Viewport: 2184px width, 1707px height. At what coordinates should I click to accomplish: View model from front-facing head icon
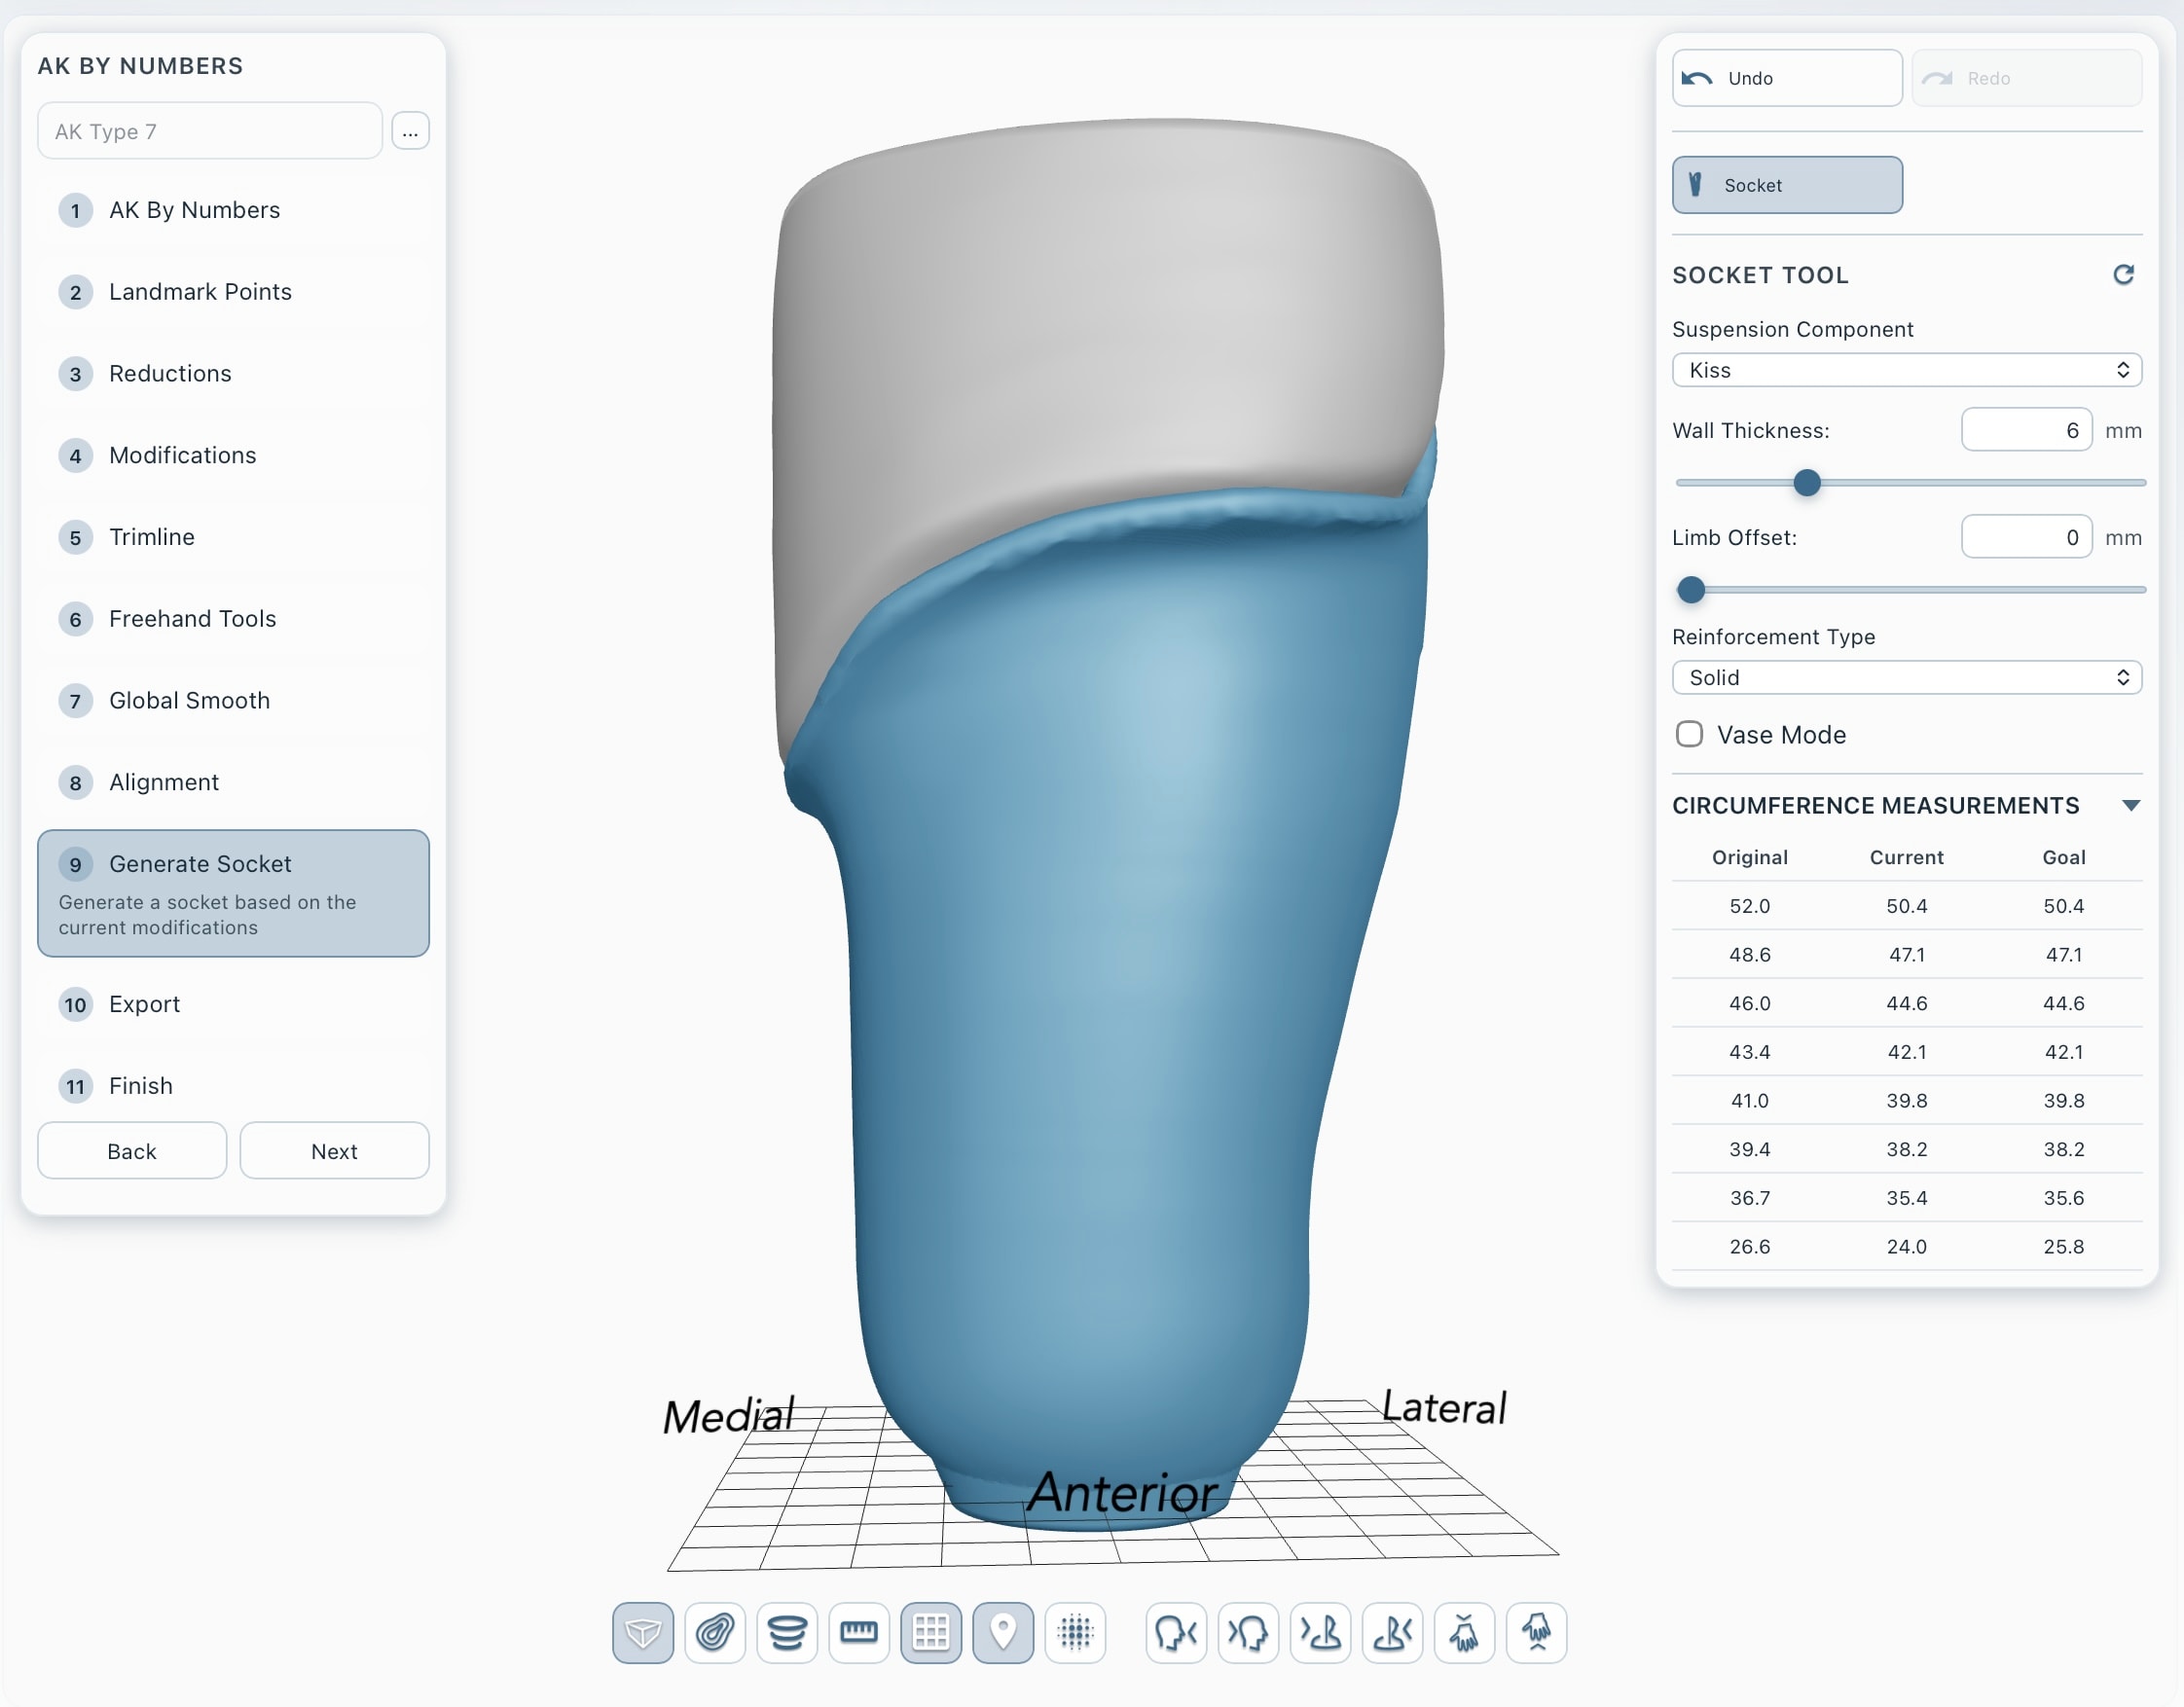tap(1176, 1632)
